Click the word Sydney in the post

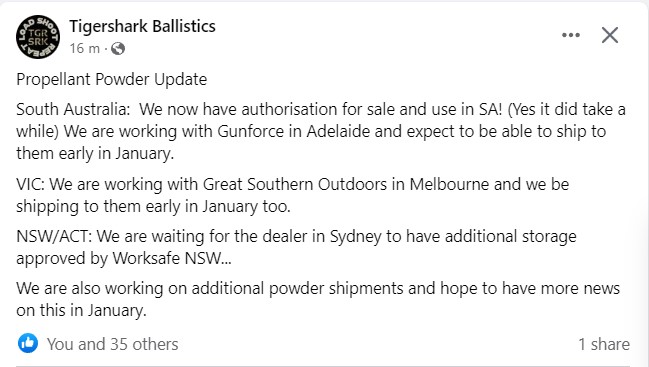pyautogui.click(x=355, y=237)
